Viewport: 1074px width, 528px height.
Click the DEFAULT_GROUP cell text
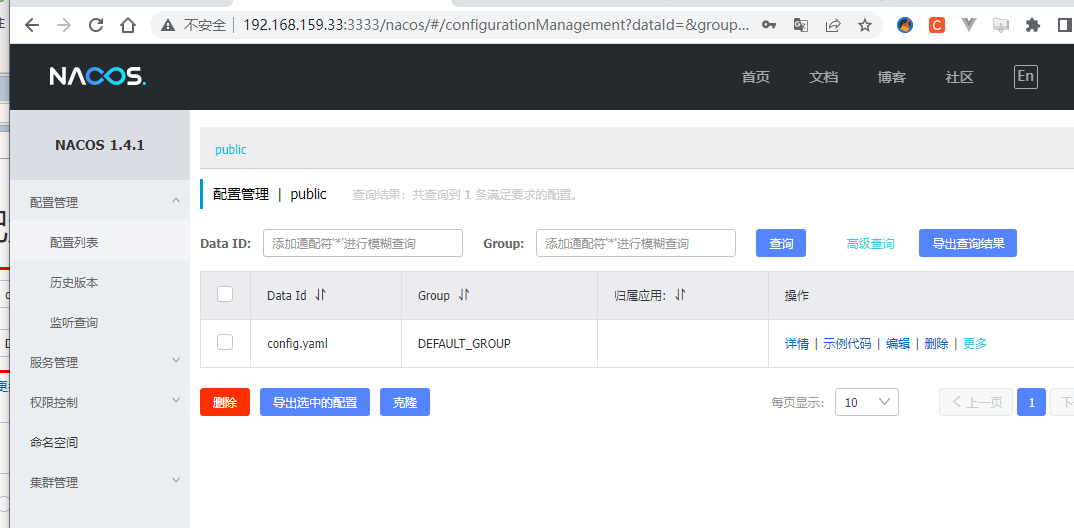(x=464, y=344)
